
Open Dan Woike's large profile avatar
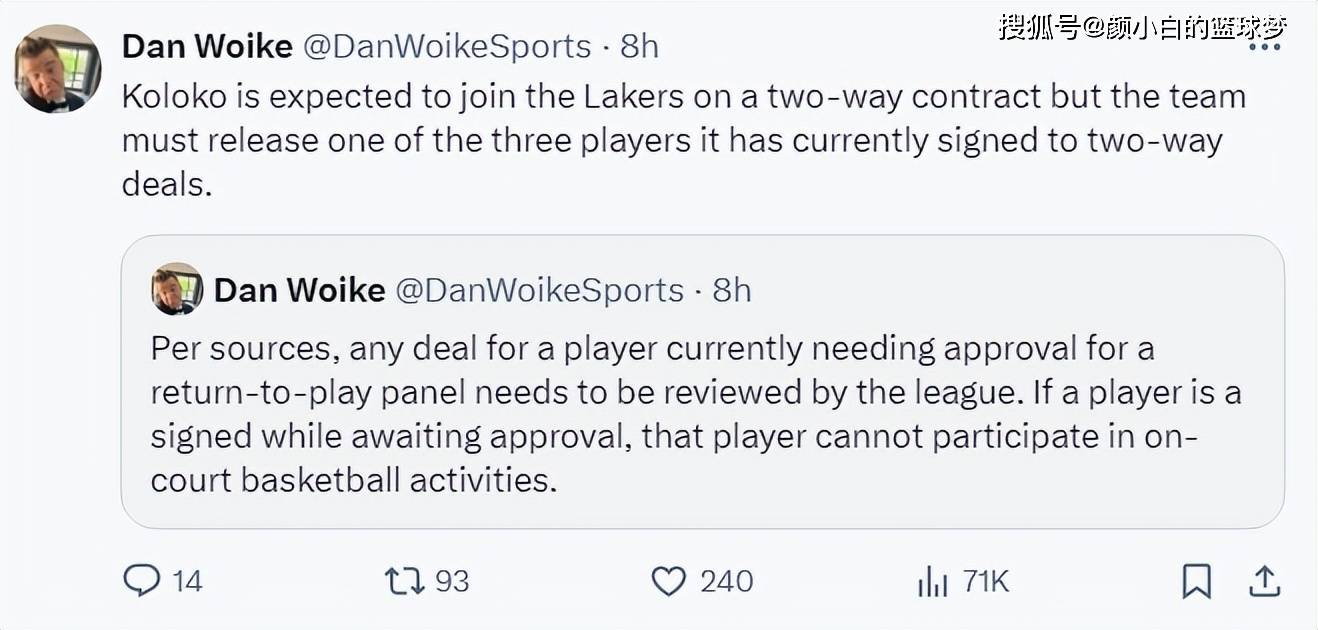click(x=57, y=68)
